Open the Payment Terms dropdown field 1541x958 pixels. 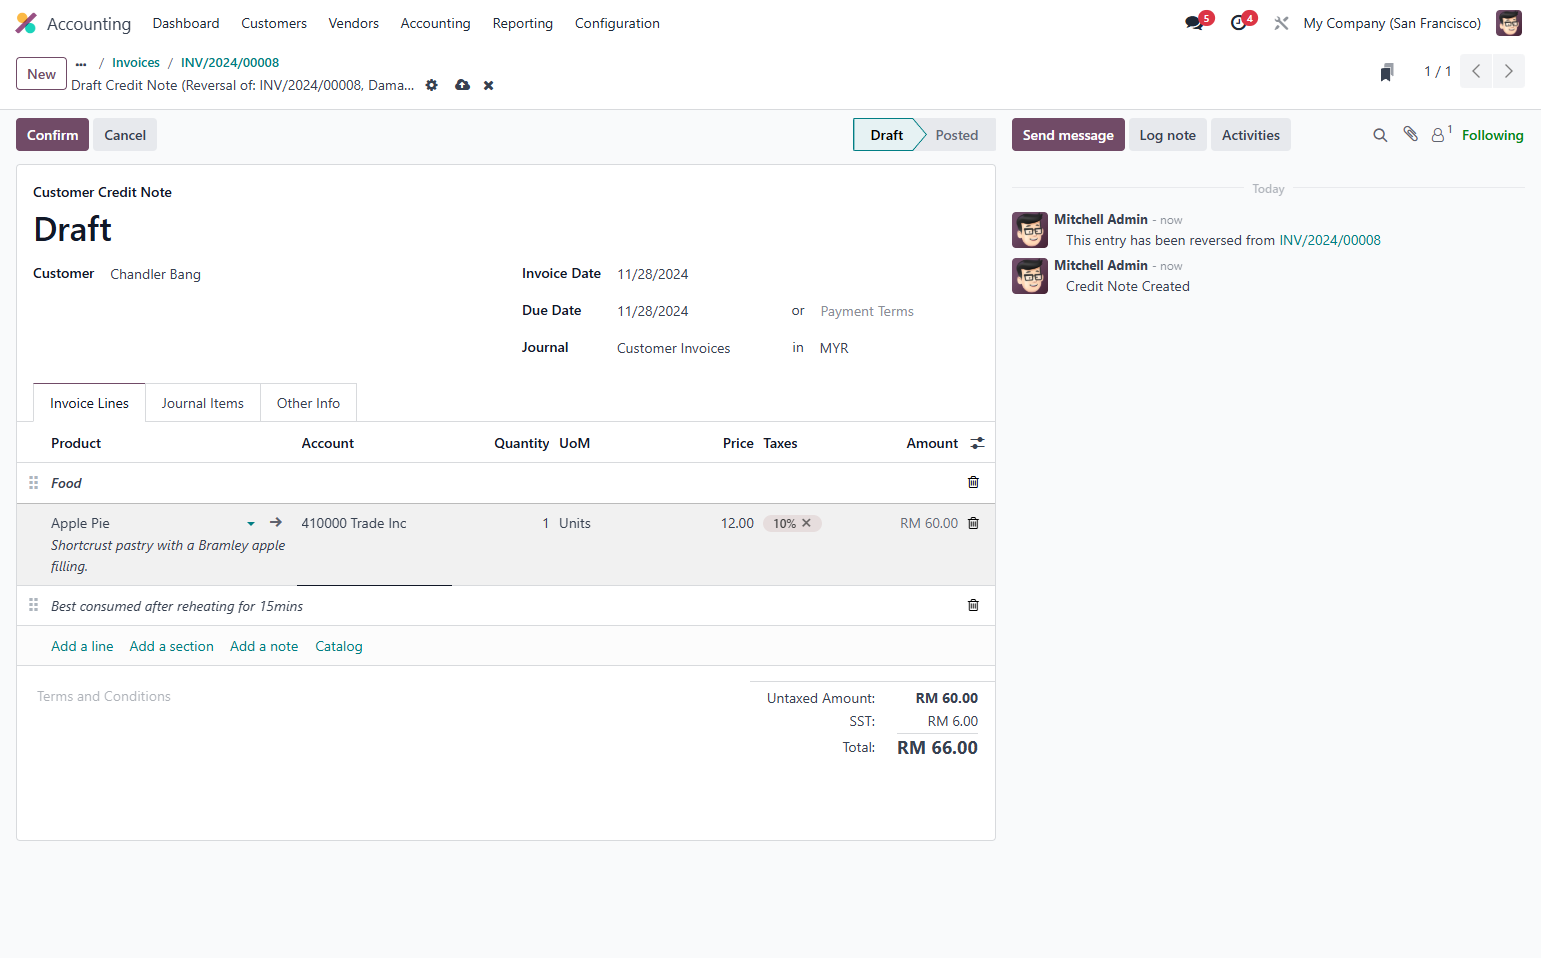pyautogui.click(x=896, y=311)
